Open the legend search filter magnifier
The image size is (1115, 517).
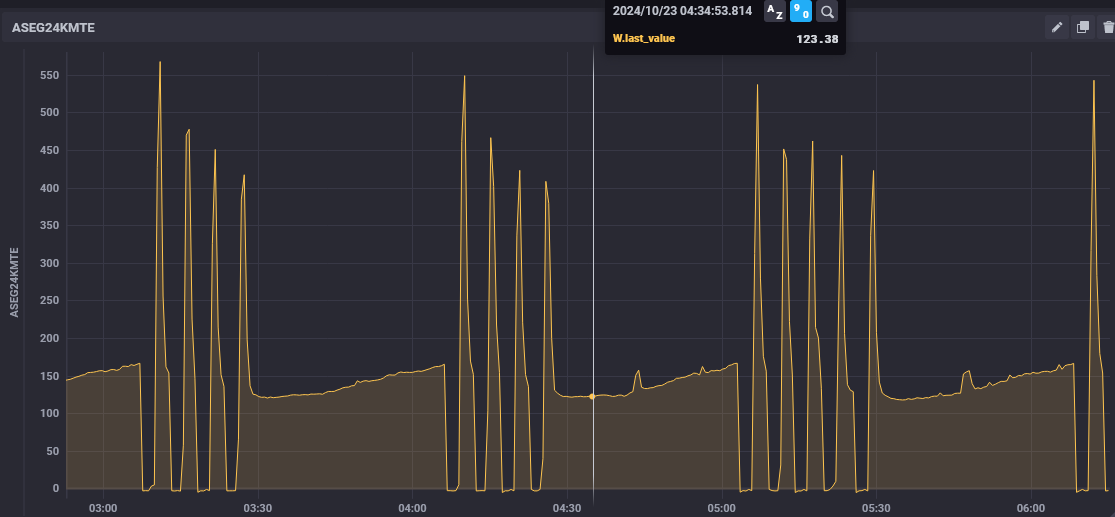coord(828,12)
